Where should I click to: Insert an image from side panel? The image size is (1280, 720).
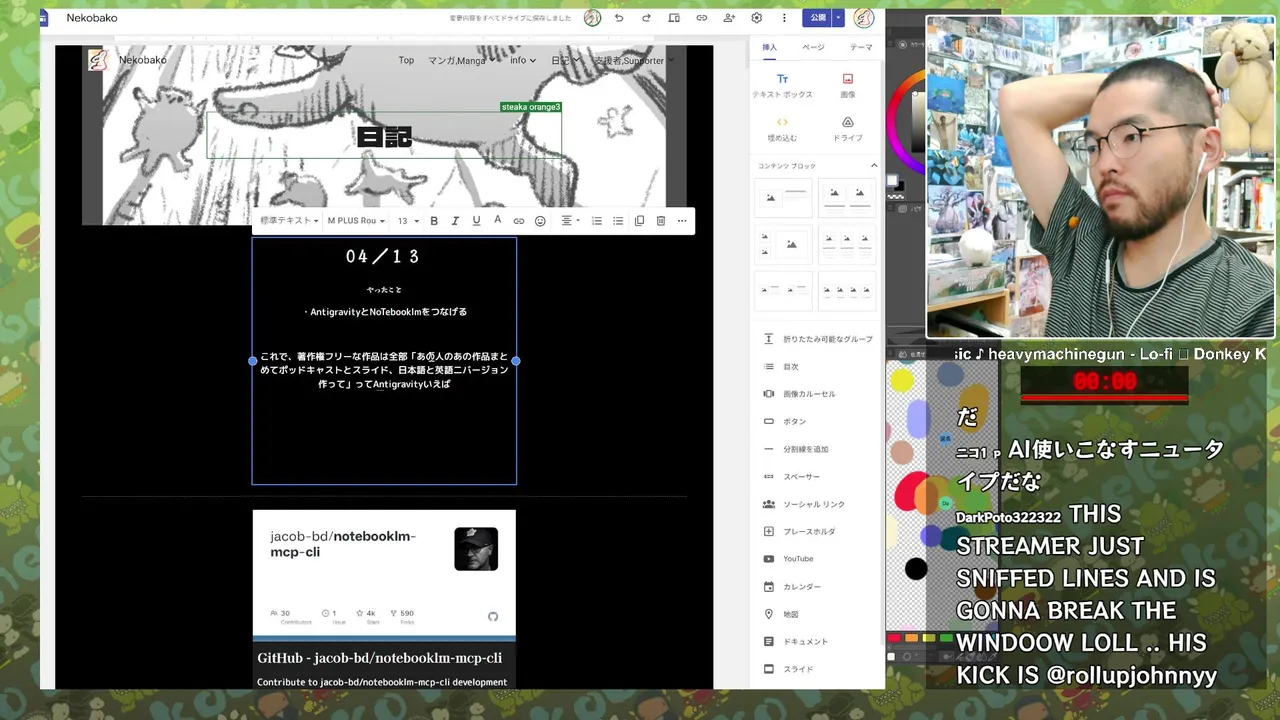pyautogui.click(x=847, y=85)
